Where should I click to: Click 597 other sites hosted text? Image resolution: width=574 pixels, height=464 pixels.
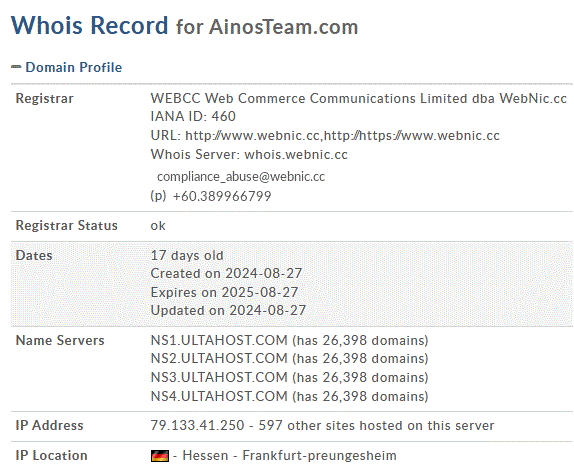(x=376, y=425)
